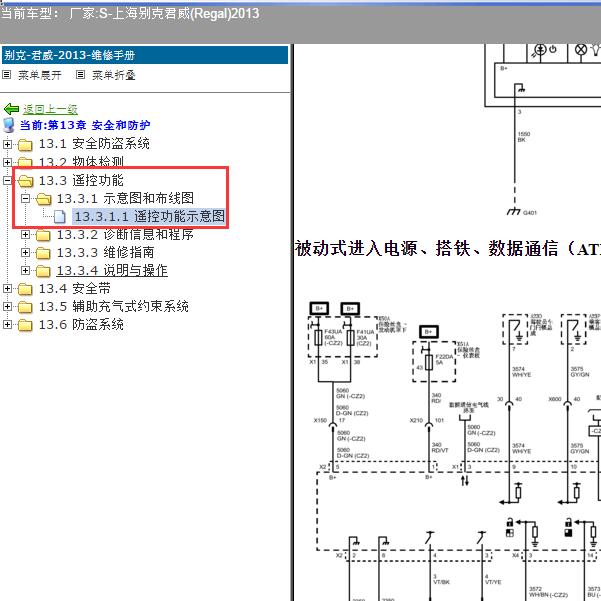
Task: Click the folder icon of 13.5 辅助充气式约束系统
Action: click(x=25, y=307)
